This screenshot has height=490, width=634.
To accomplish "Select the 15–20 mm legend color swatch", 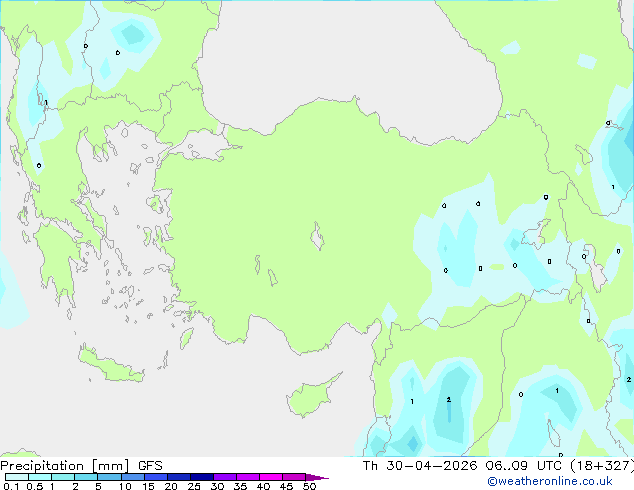I will [x=156, y=477].
